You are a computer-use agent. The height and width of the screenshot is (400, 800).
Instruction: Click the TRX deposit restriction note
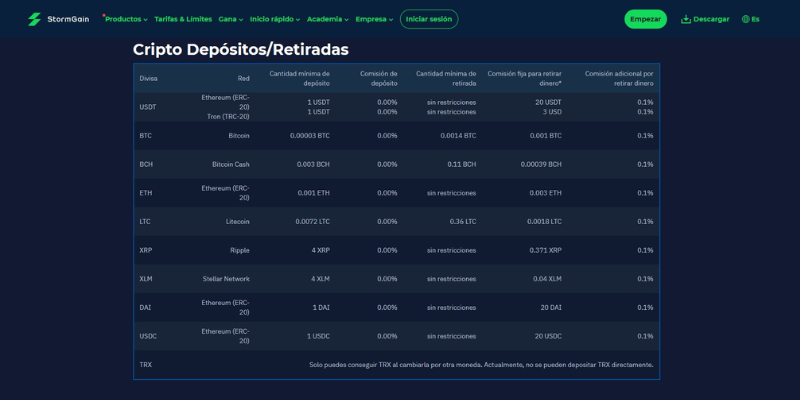pyautogui.click(x=481, y=365)
